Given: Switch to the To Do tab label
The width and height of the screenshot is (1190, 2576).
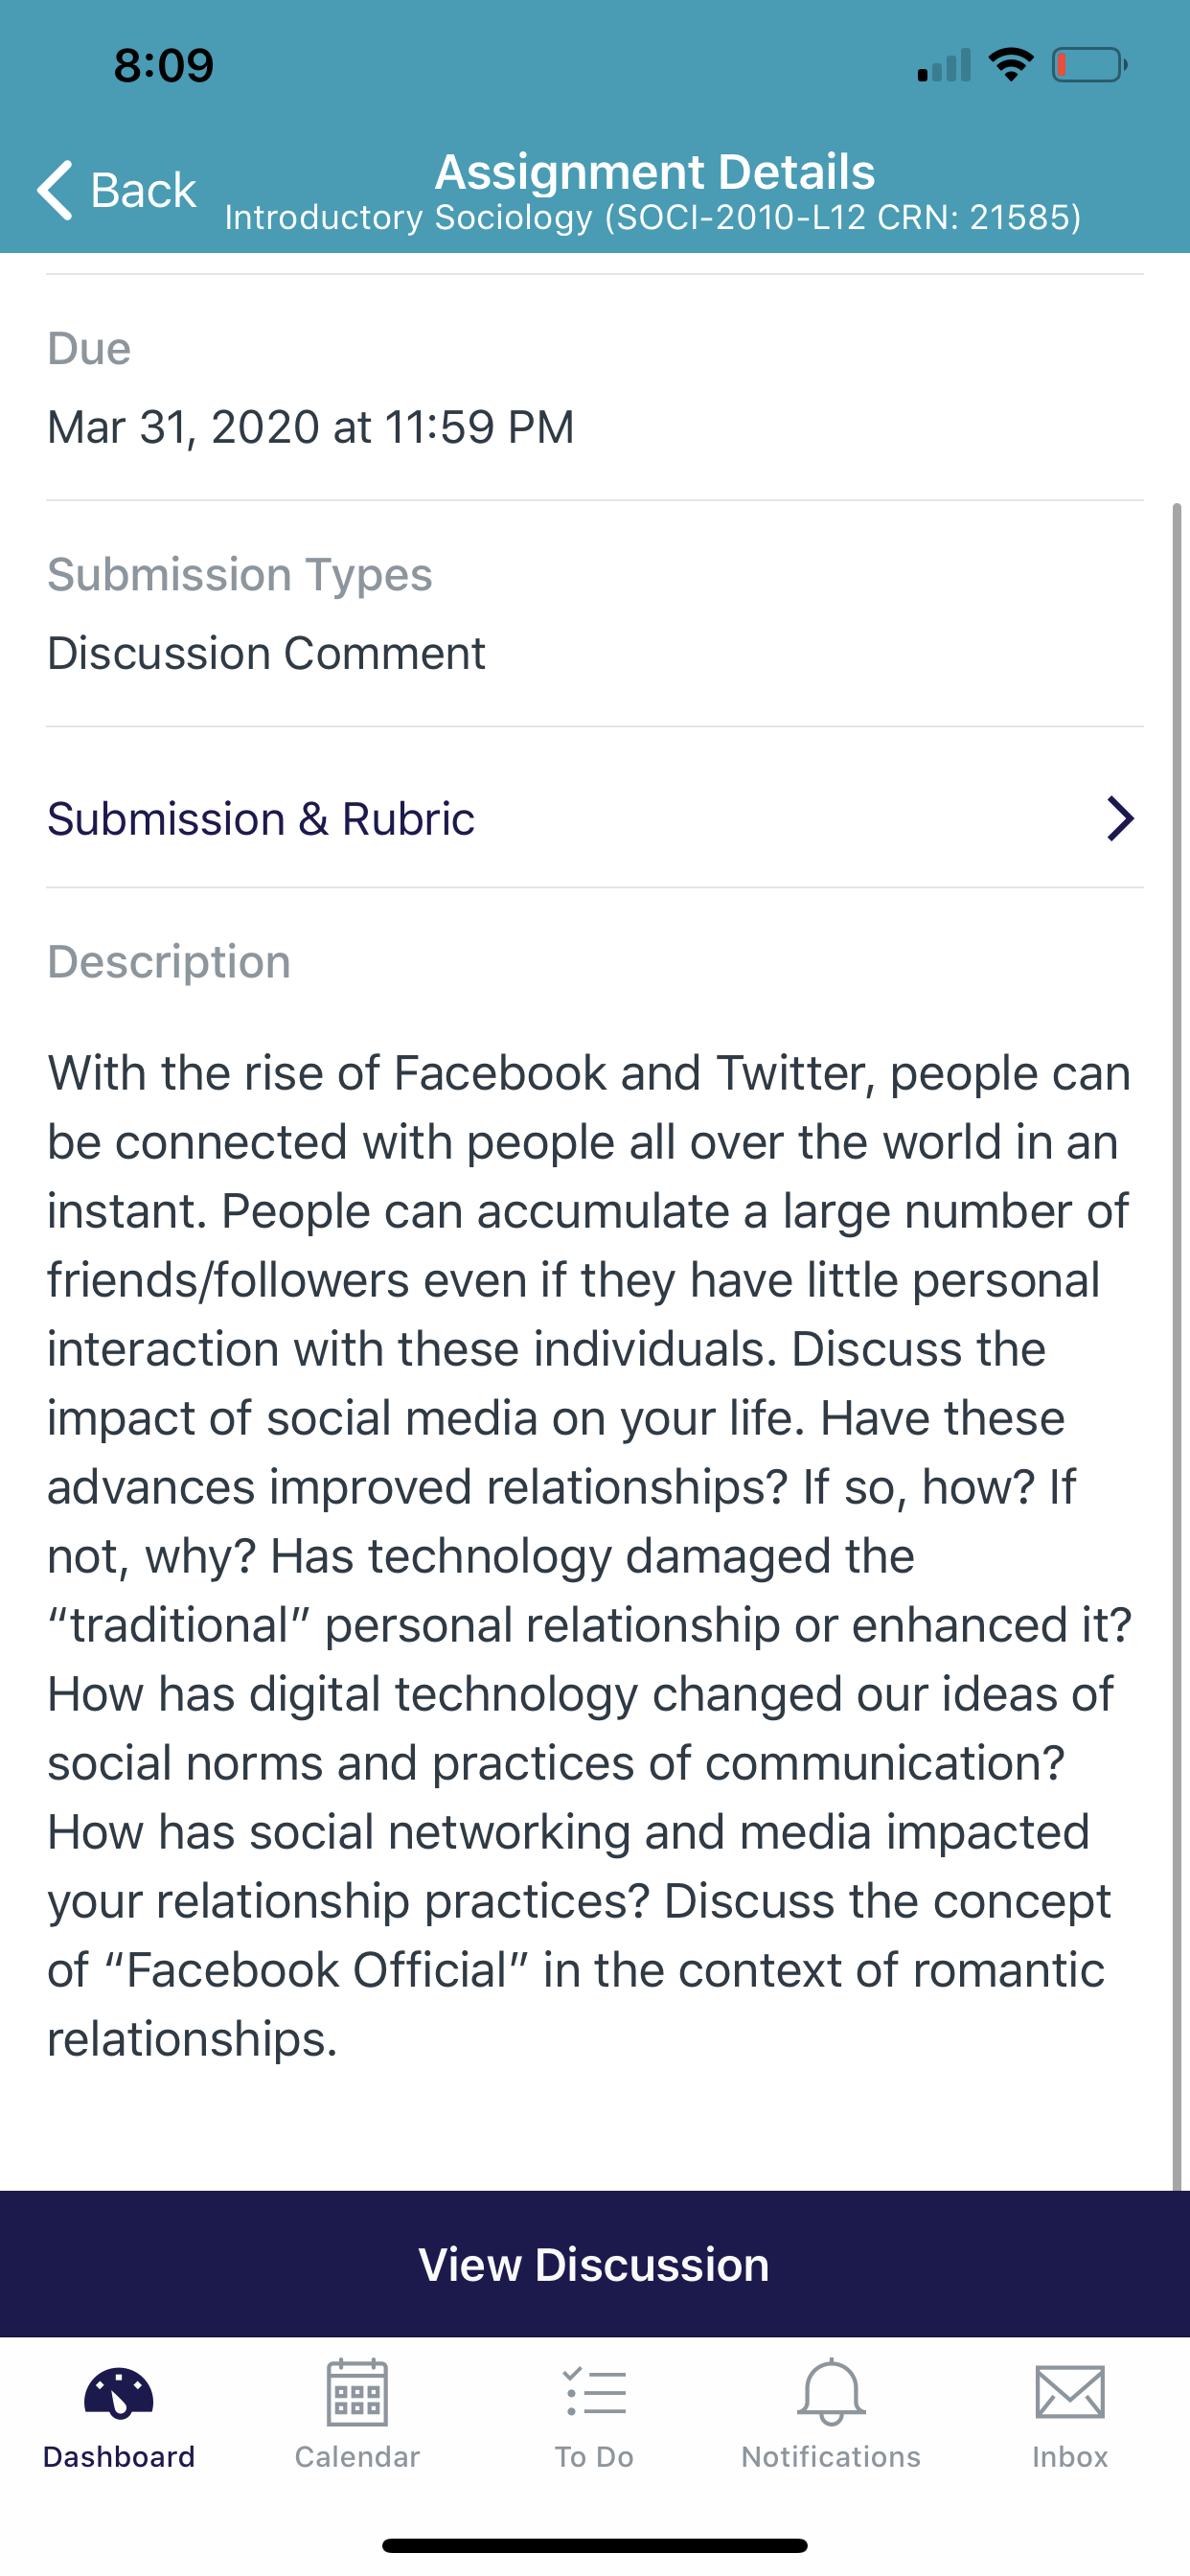Looking at the screenshot, I should coord(595,2457).
